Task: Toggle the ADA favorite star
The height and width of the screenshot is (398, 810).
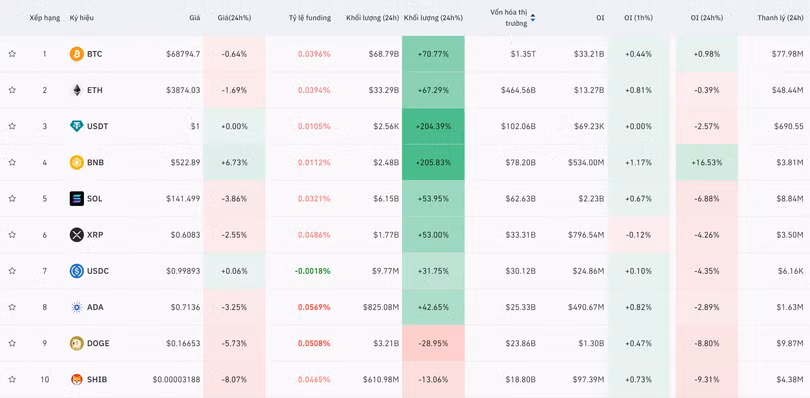Action: coord(12,307)
